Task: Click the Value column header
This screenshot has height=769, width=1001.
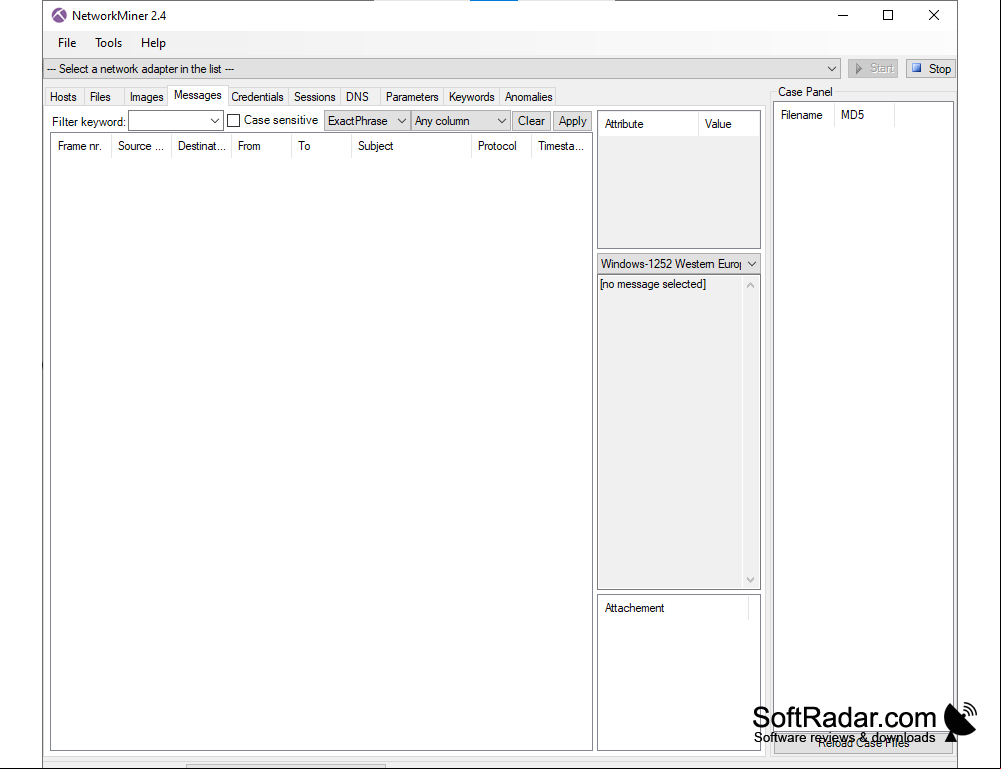Action: click(728, 124)
